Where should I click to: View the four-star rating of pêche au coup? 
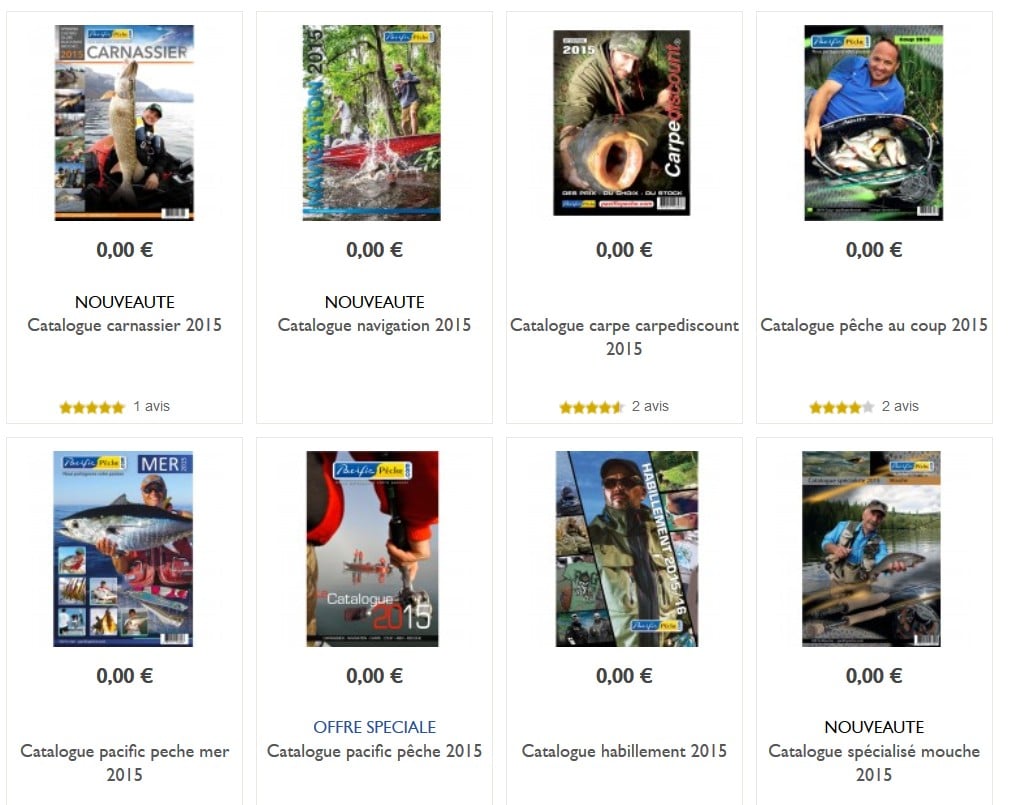[842, 407]
